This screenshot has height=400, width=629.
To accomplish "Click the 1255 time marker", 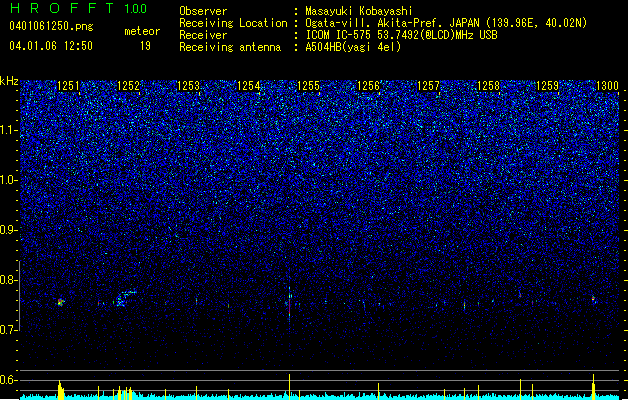I will [x=308, y=86].
